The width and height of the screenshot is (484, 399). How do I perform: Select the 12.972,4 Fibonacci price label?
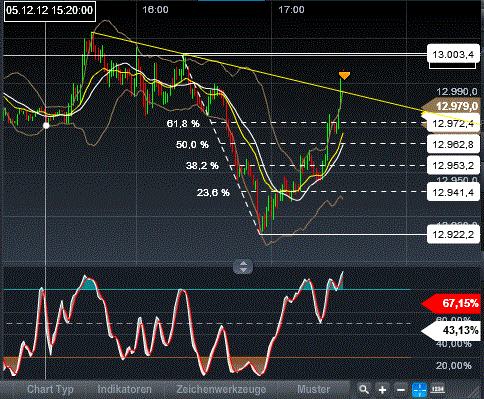click(x=453, y=124)
